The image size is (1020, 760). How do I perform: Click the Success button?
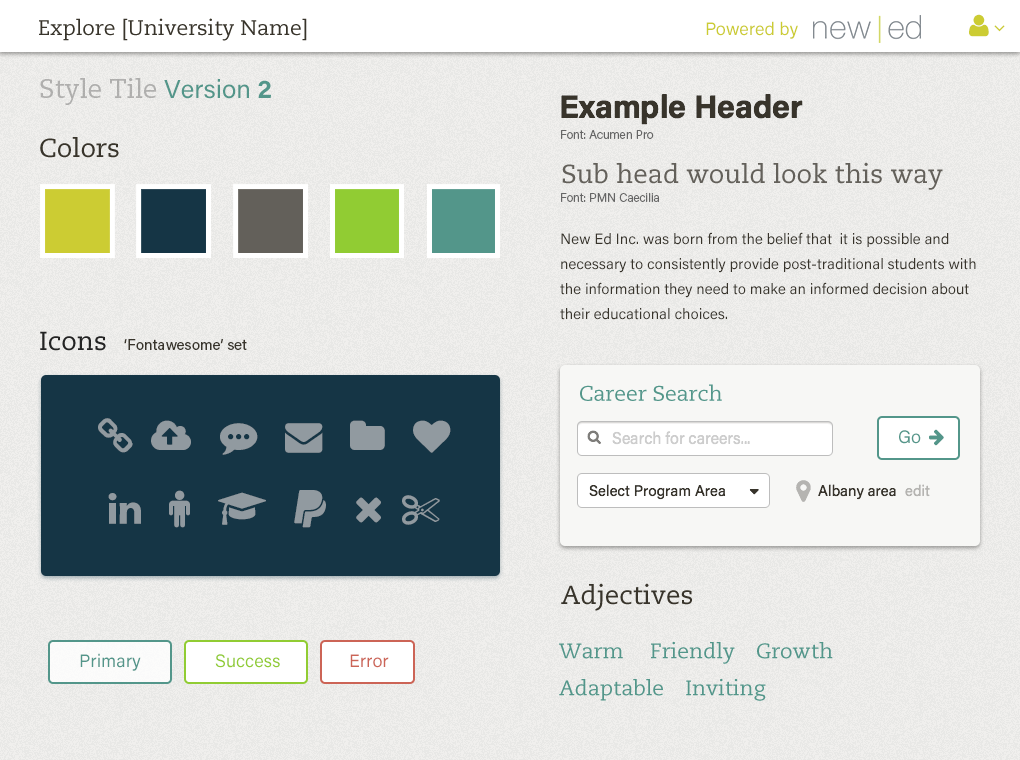246,662
